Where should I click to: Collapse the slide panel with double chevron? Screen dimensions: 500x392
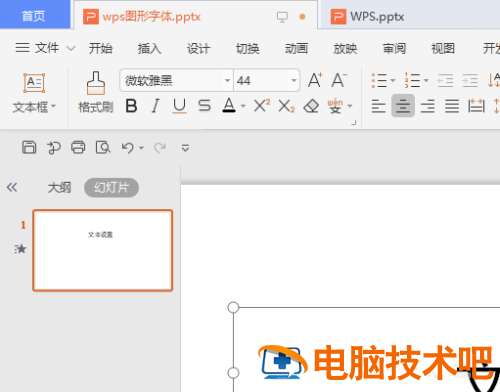click(x=12, y=187)
